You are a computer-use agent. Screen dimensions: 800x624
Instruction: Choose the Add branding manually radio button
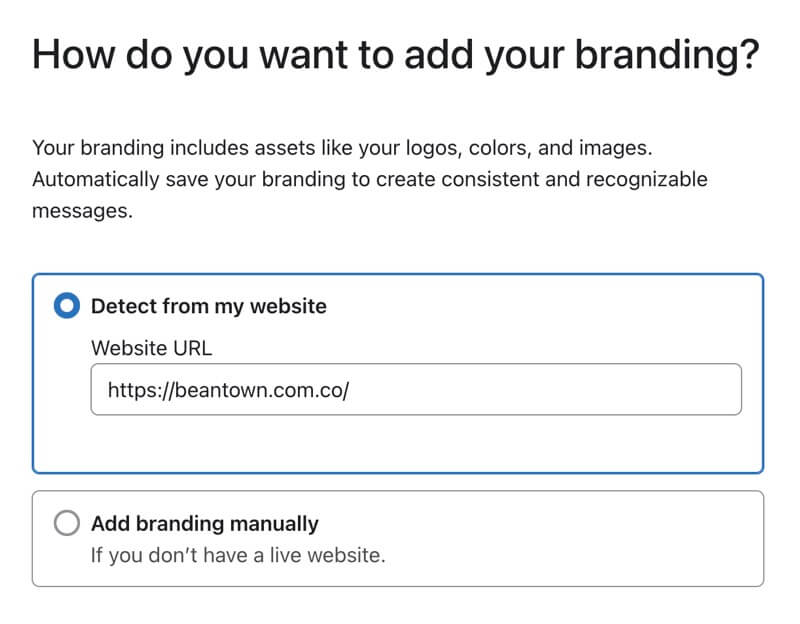tap(67, 523)
